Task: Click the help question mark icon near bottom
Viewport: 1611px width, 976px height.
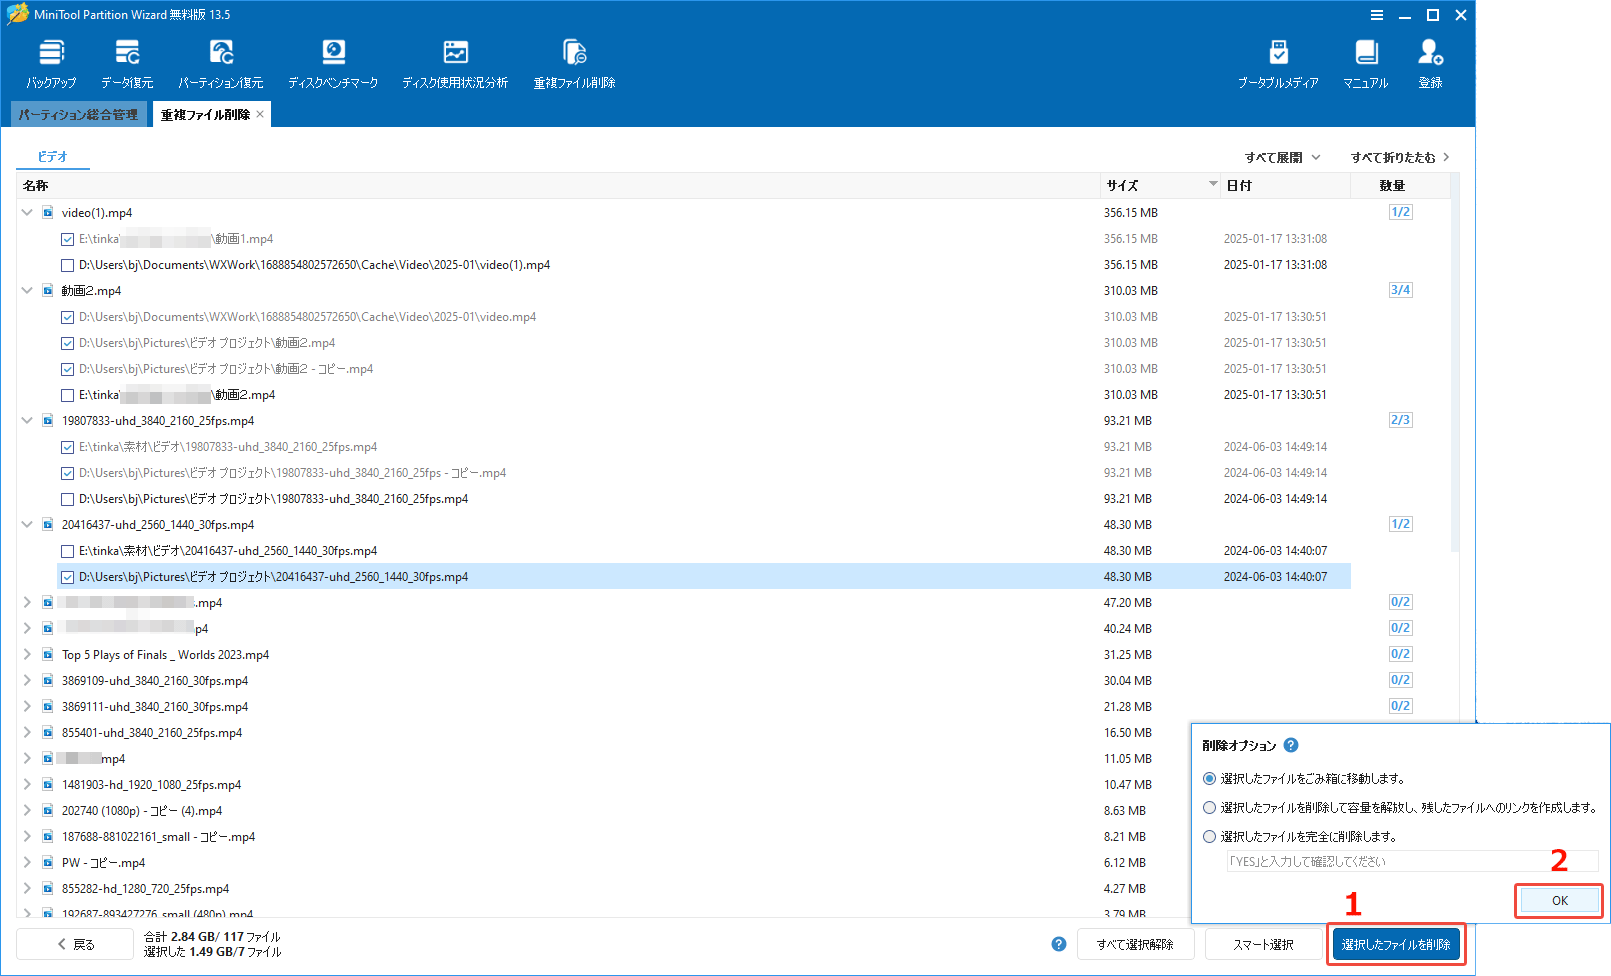Action: (x=1058, y=943)
